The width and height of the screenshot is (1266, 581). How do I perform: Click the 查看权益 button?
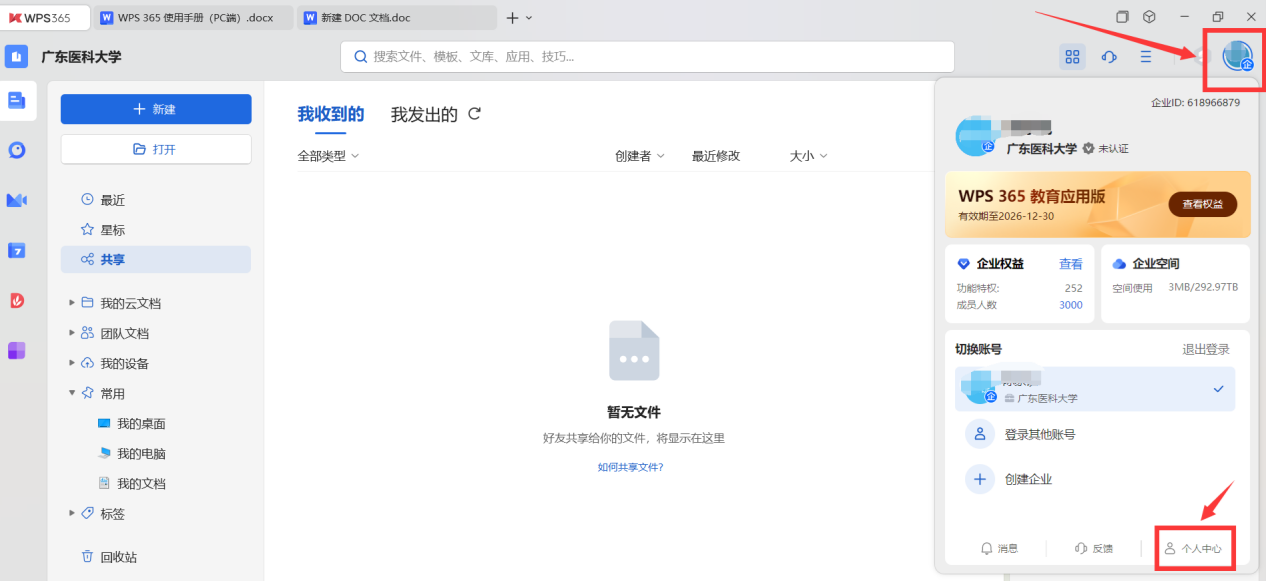click(1202, 204)
